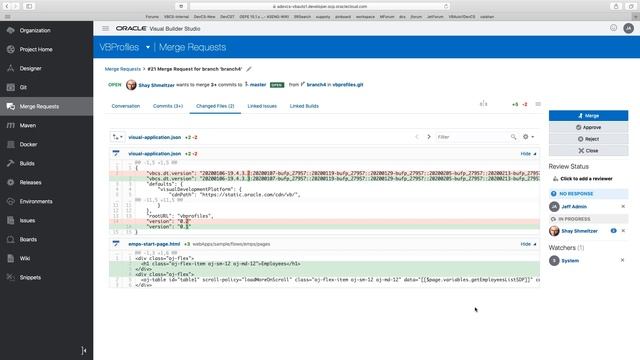Open diff settings gear dropdown
Viewport: 640px width, 360px height.
click(x=528, y=137)
